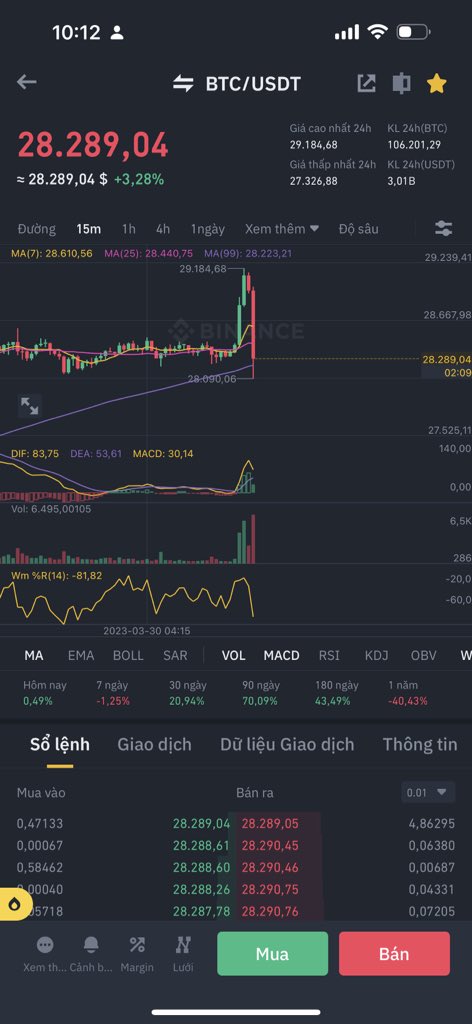Select bid price 28.288,60
The width and height of the screenshot is (472, 1024).
point(201,867)
